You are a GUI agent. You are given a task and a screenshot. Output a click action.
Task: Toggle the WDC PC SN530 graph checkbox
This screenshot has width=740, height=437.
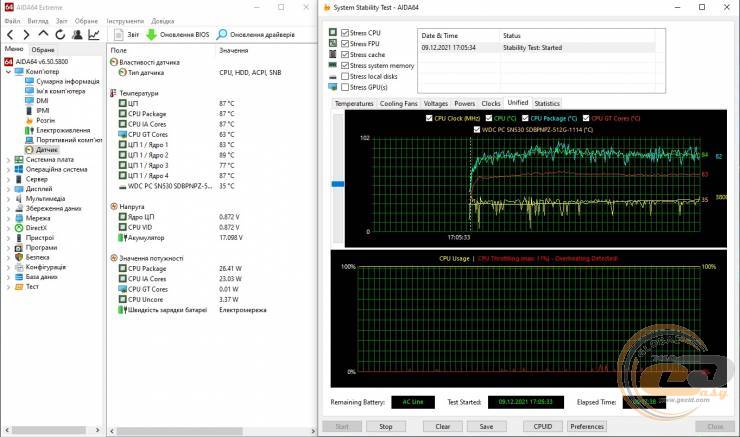point(477,129)
